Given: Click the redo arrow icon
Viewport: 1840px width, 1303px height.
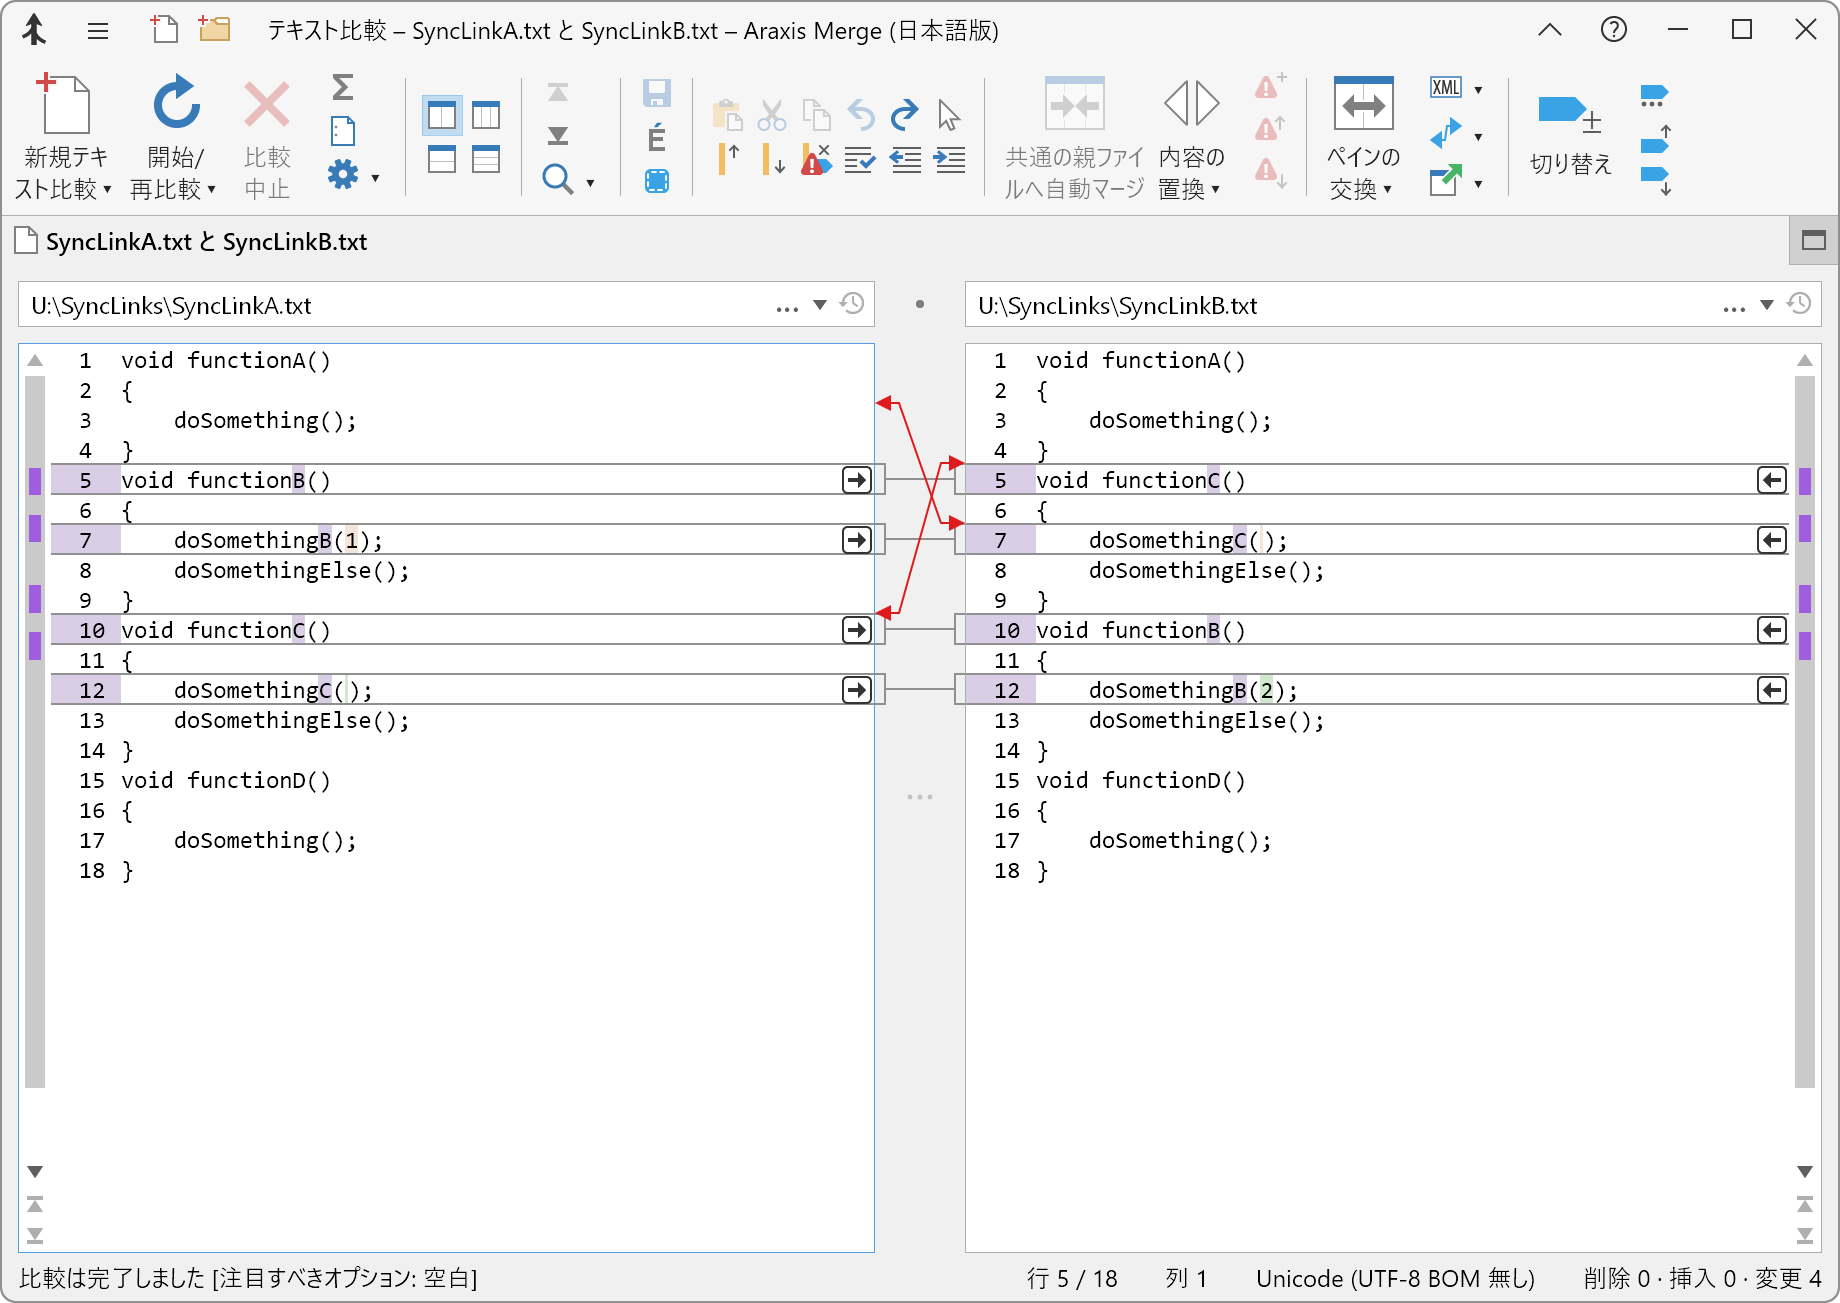Looking at the screenshot, I should coord(904,115).
